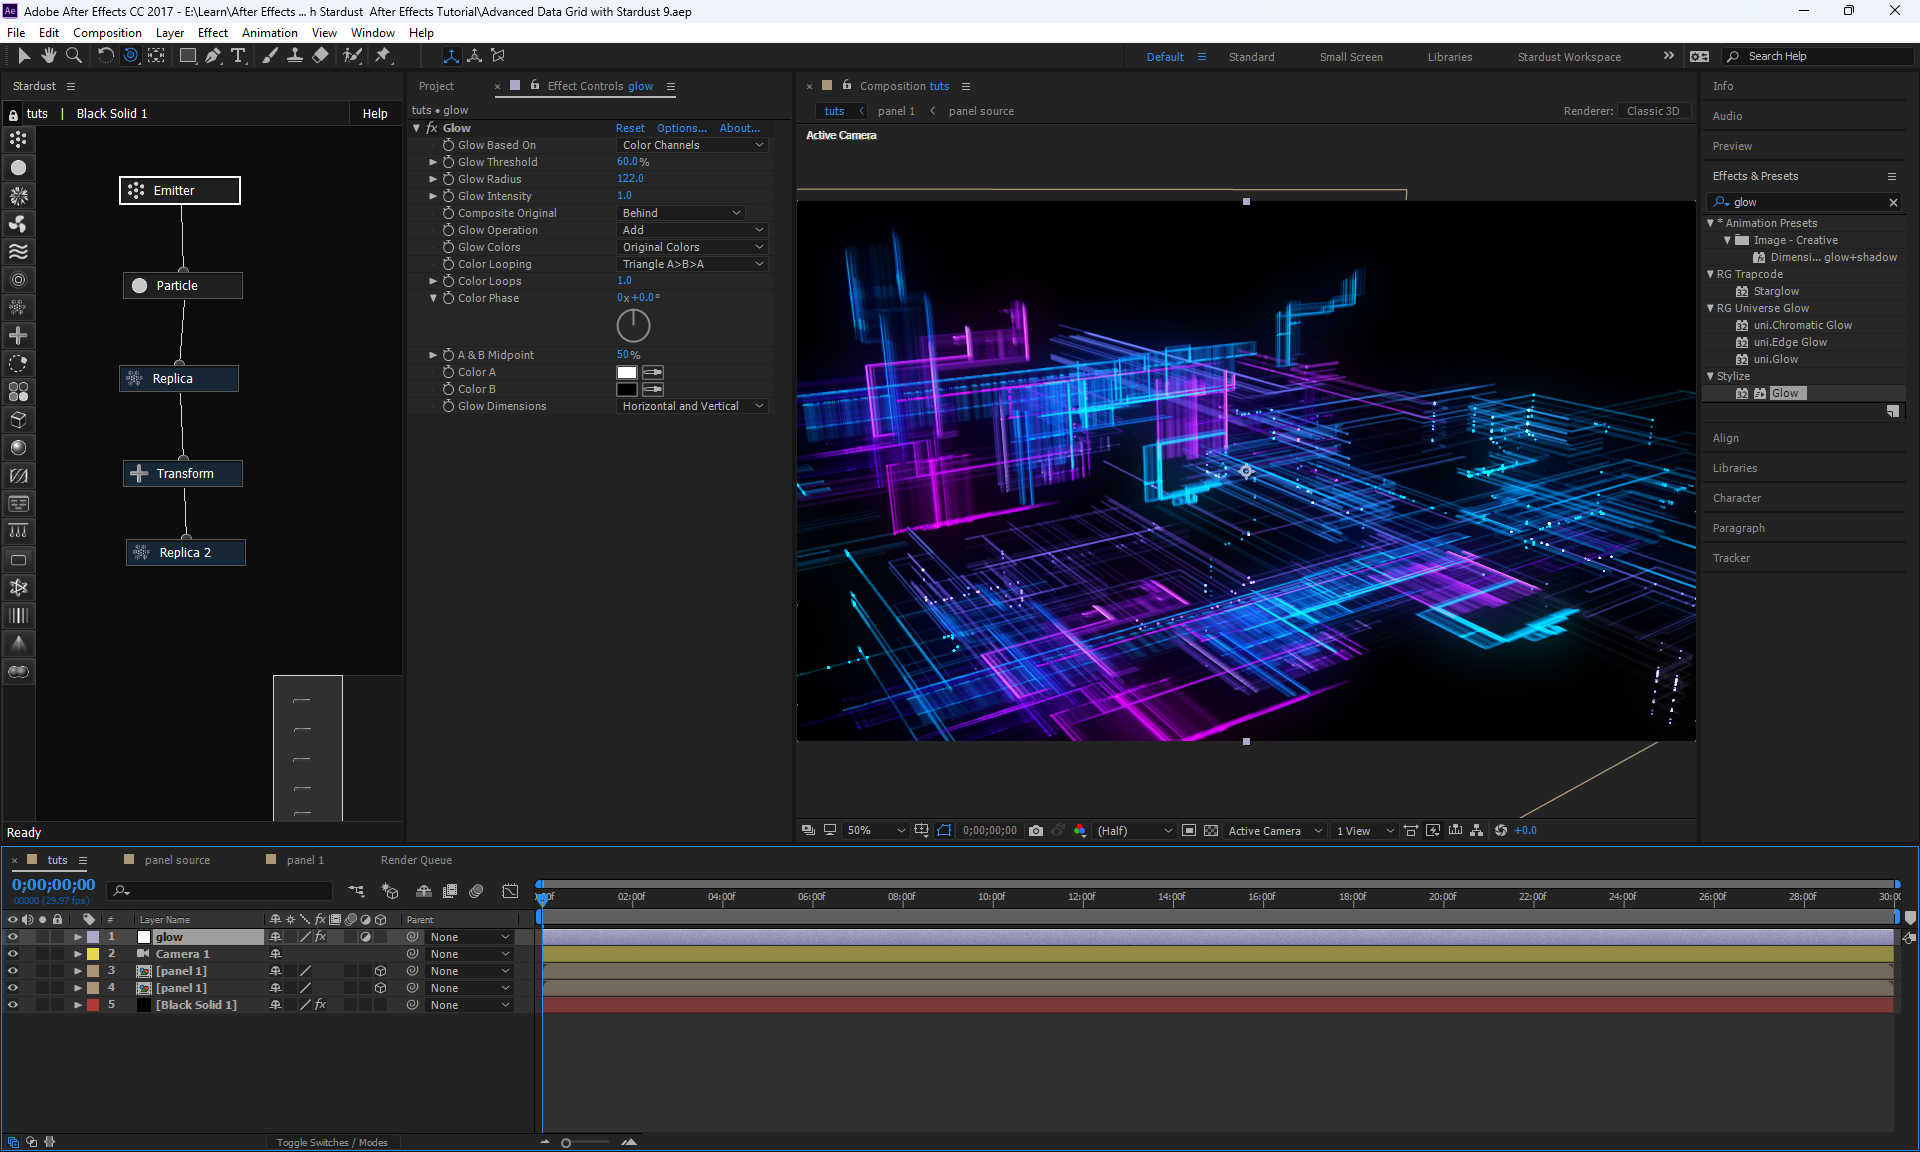
Task: Open Glow Based On dropdown
Action: coord(692,145)
